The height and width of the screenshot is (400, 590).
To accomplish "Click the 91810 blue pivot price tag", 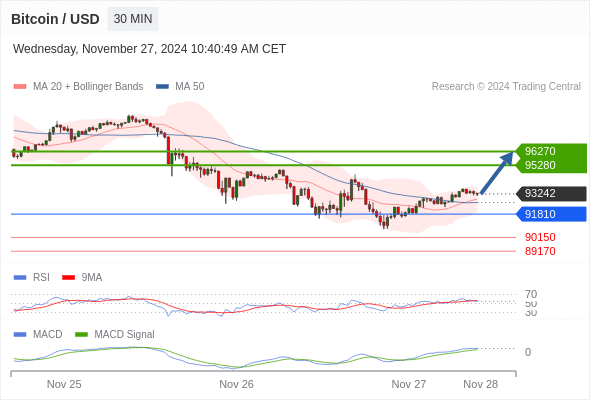I will (551, 214).
